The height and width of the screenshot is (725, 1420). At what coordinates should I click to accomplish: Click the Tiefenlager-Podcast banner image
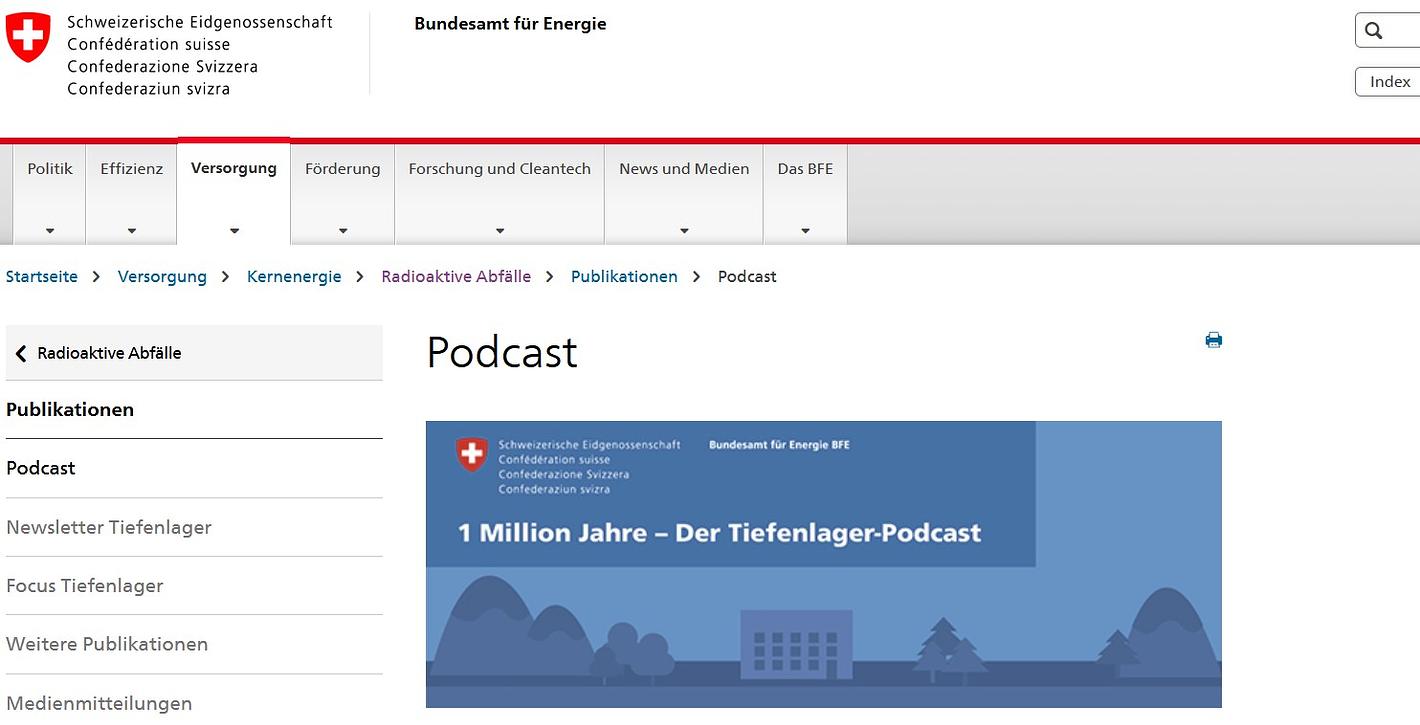[823, 564]
